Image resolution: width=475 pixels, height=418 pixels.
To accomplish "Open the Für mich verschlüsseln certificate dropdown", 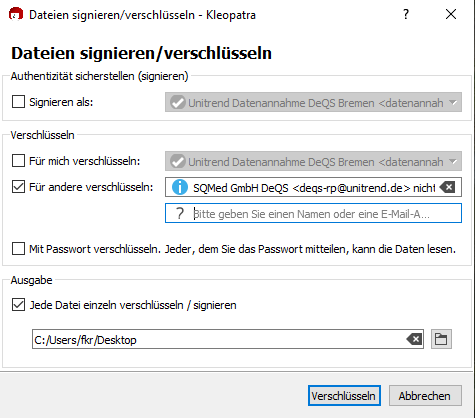I will pos(313,161).
